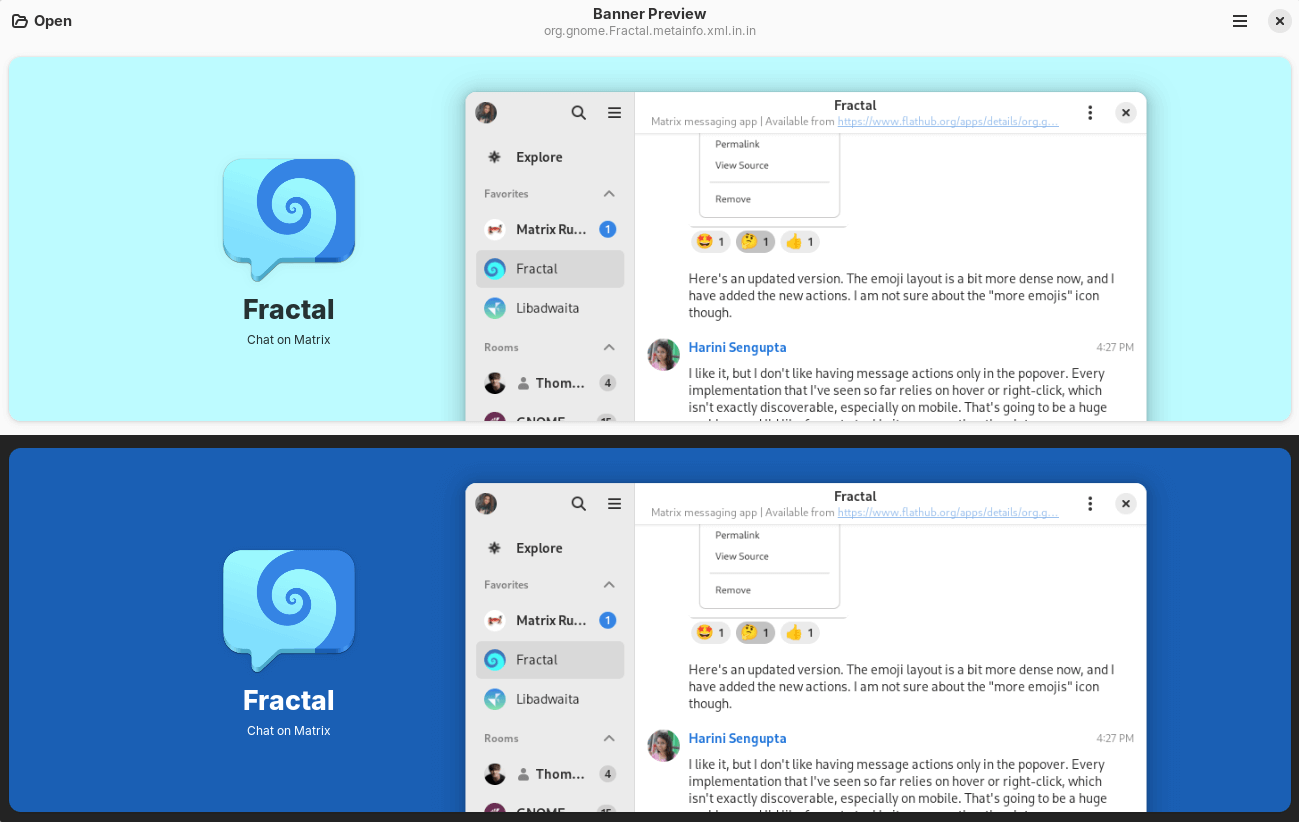Screen dimensions: 1299x822
Task: Open the flathub.org link in the light banner
Action: [x=948, y=121]
